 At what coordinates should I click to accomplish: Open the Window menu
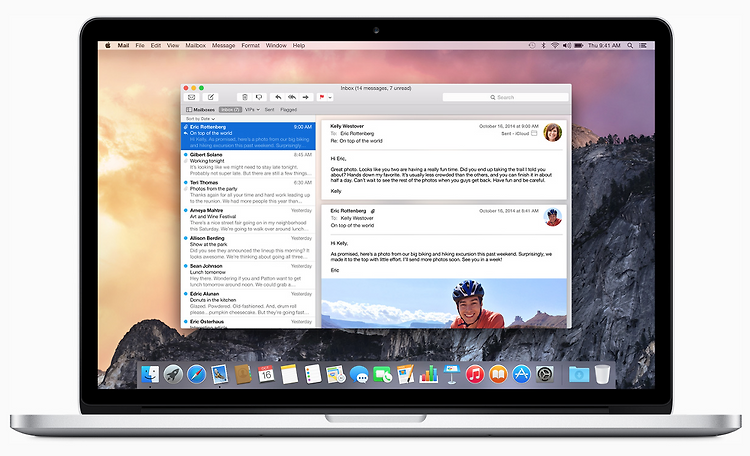pos(276,45)
